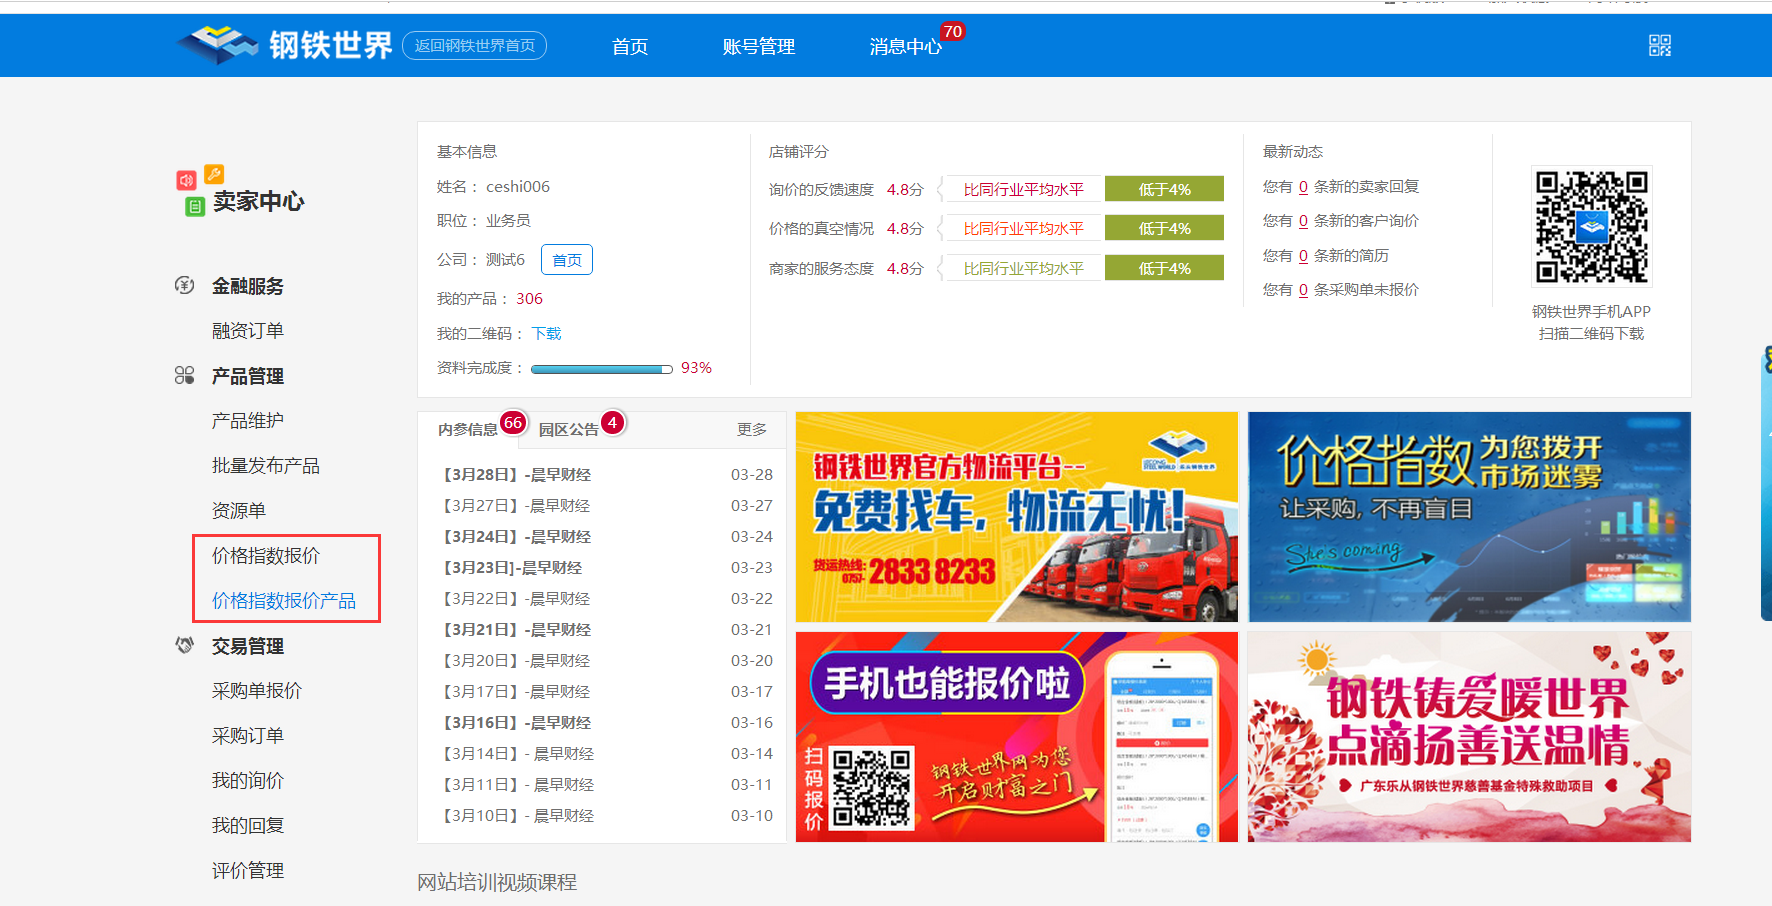Open the 手机也能报价啦 banner
Viewport: 1772px width, 906px height.
tap(1016, 737)
